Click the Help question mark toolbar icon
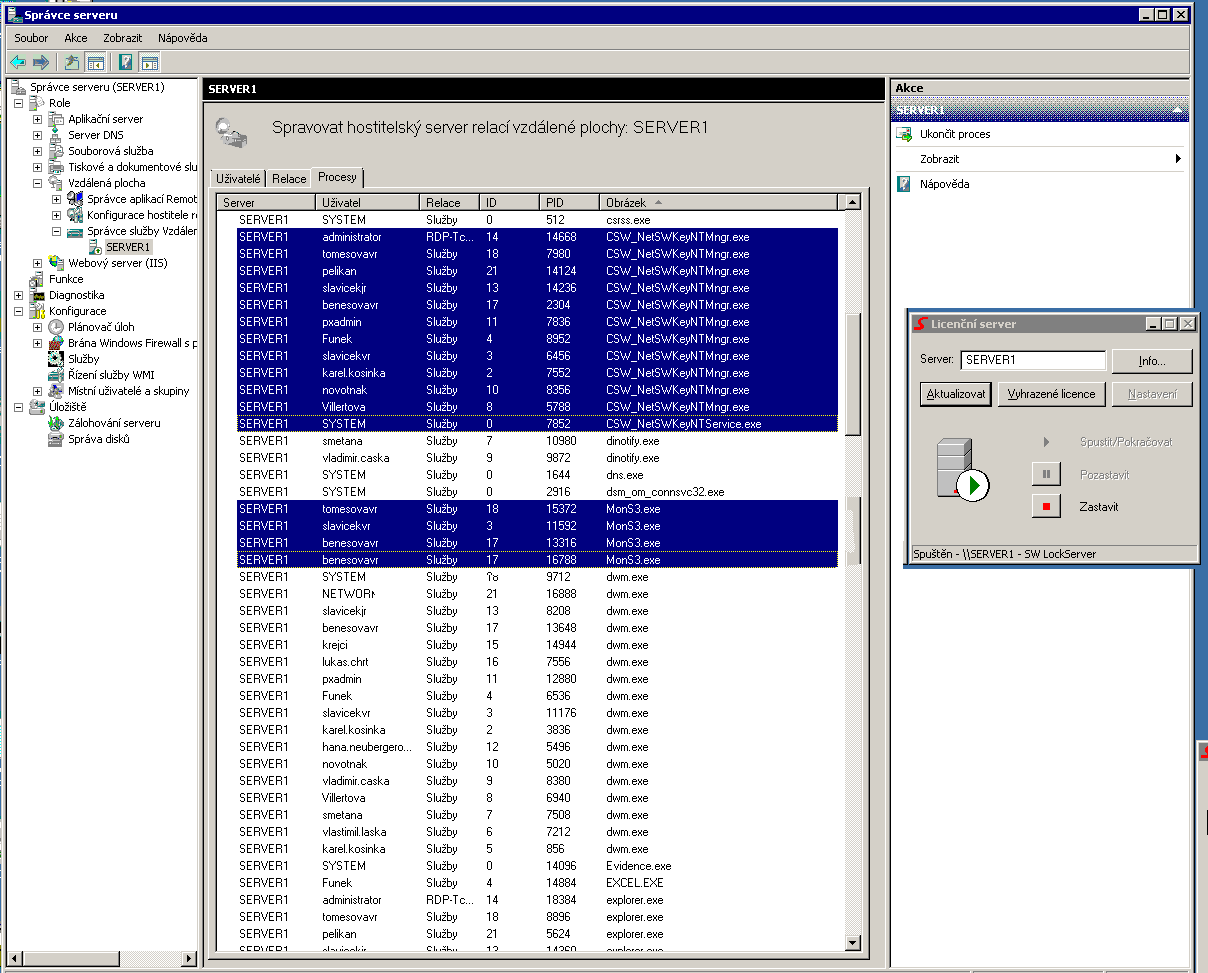Viewport: 1208px width, 973px height. 126,62
